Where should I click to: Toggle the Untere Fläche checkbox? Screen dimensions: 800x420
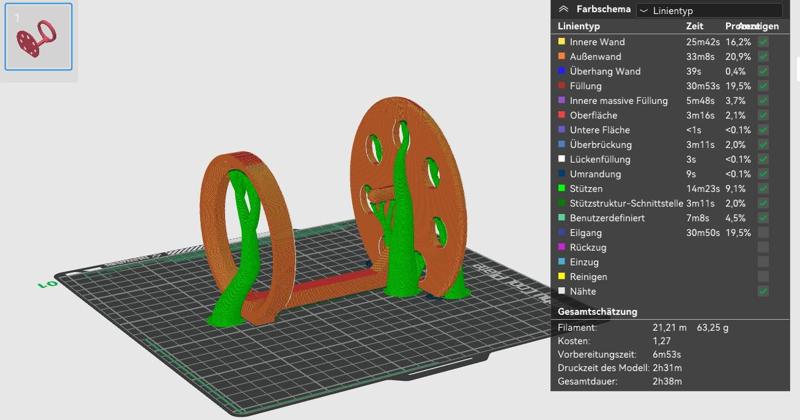pos(763,130)
